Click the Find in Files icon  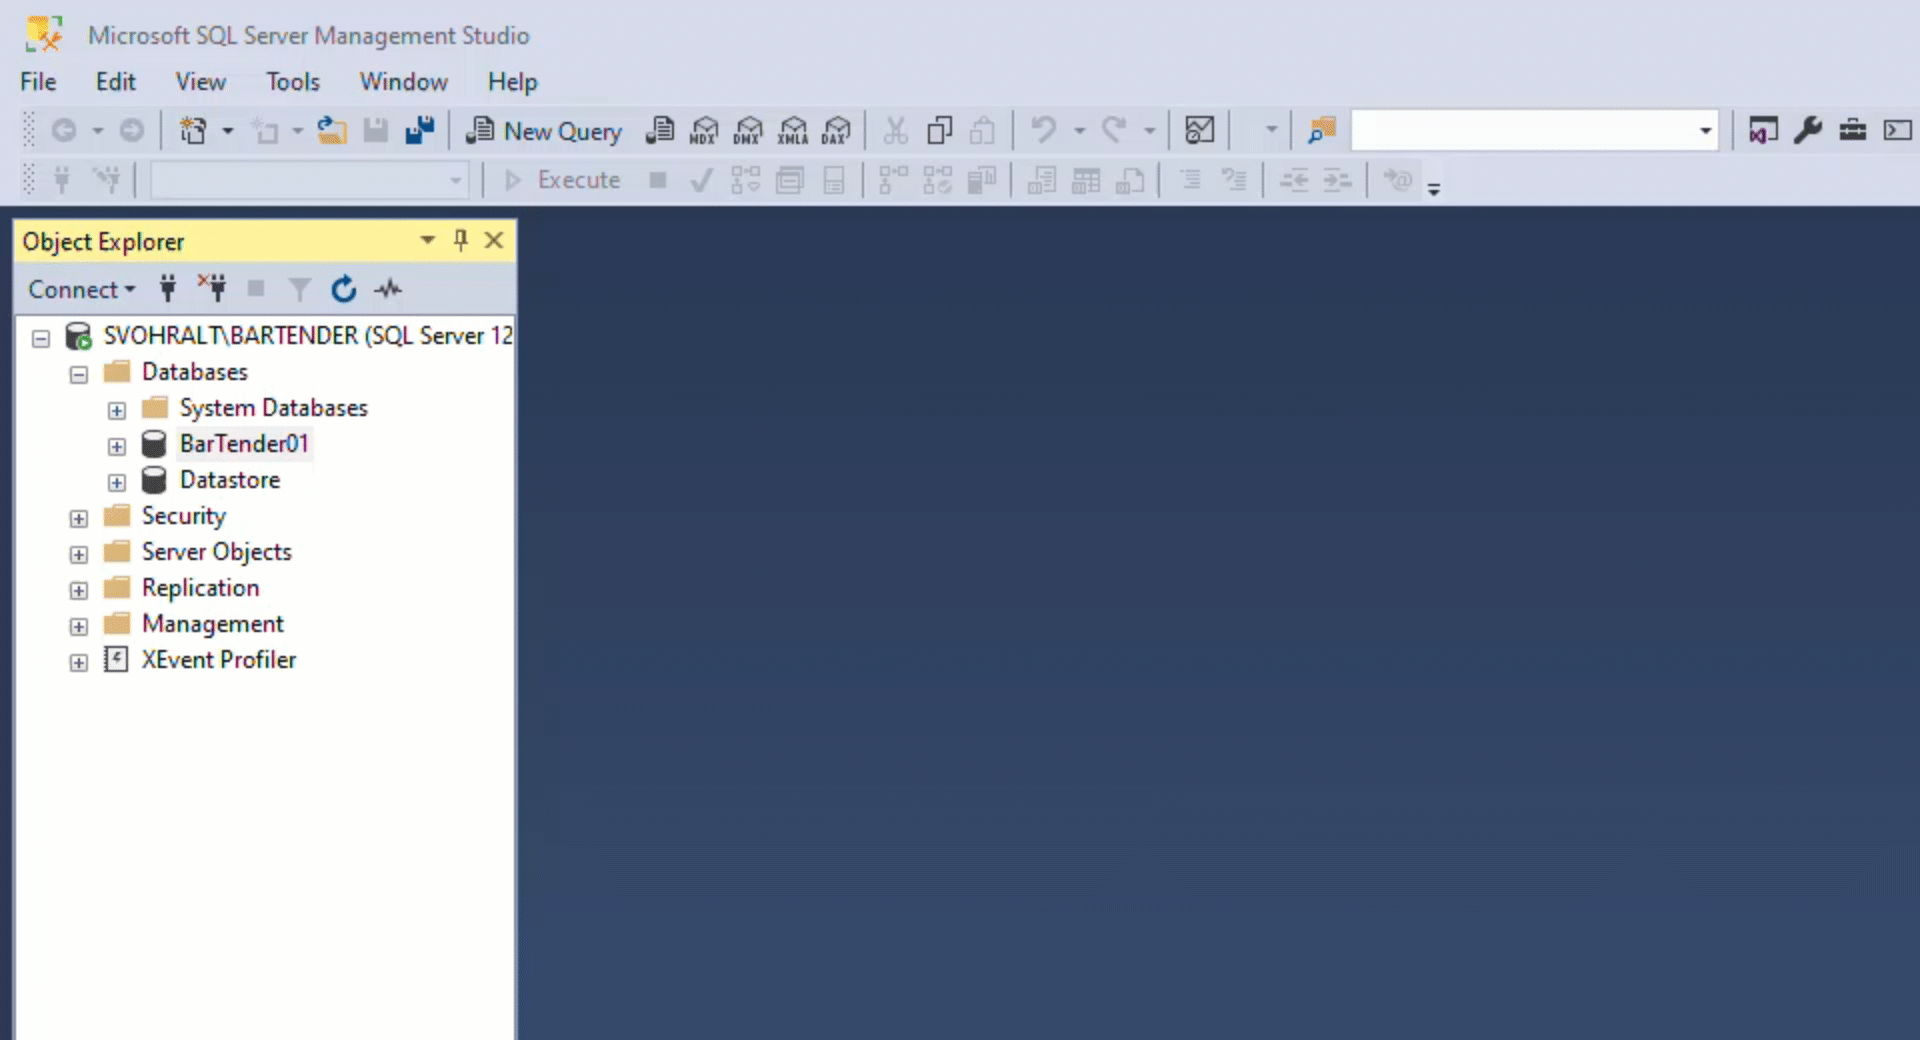[x=1321, y=131]
